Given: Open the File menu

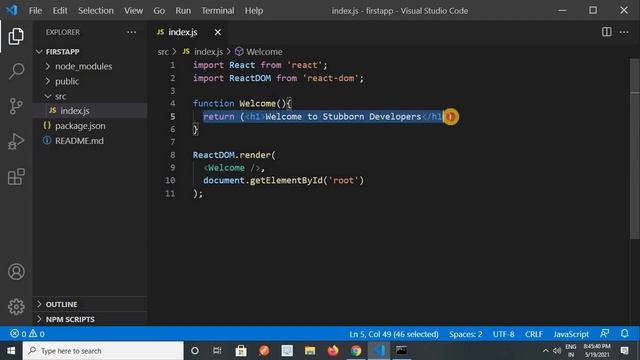Looking at the screenshot, I should (36, 11).
